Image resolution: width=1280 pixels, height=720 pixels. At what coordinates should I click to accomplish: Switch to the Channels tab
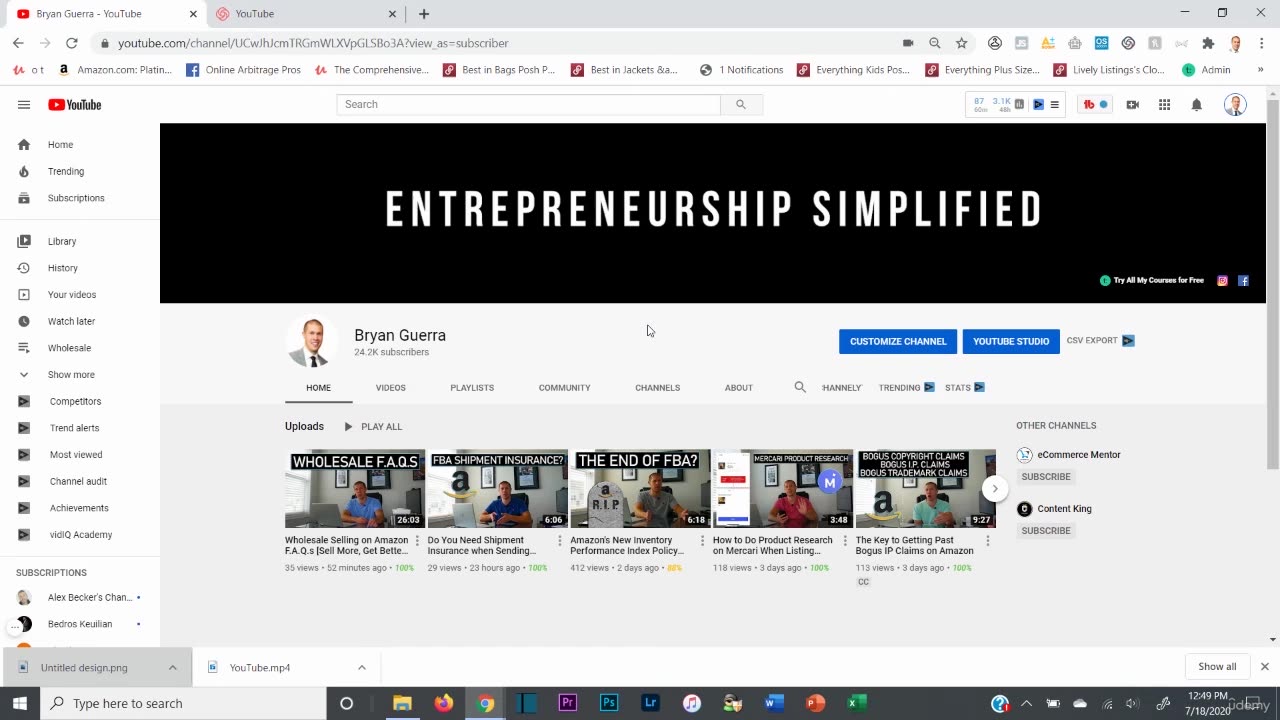[x=657, y=388]
